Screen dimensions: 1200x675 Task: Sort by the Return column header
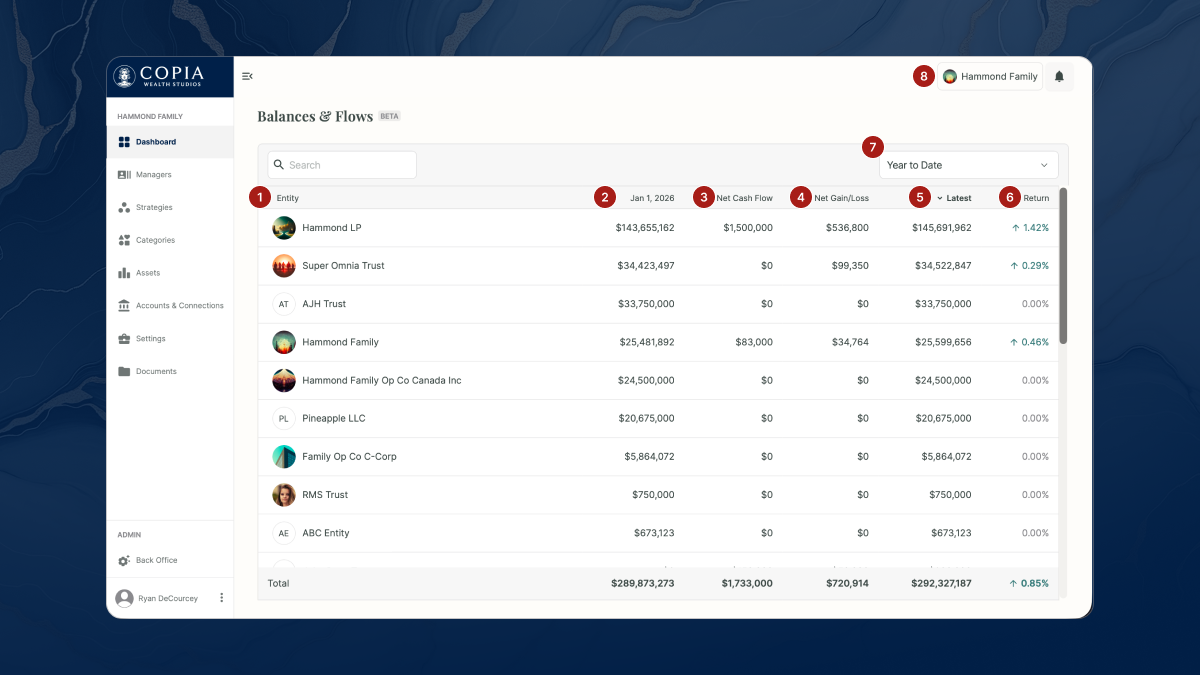[1036, 198]
